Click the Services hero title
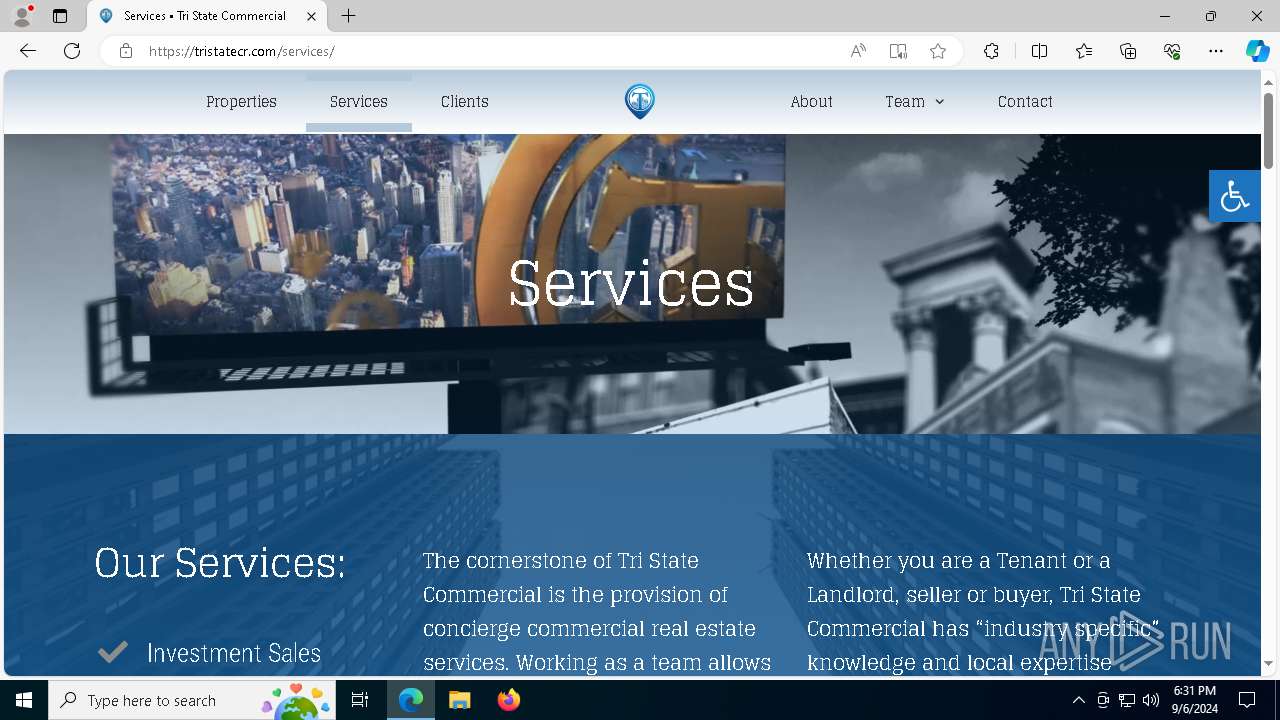 631,283
